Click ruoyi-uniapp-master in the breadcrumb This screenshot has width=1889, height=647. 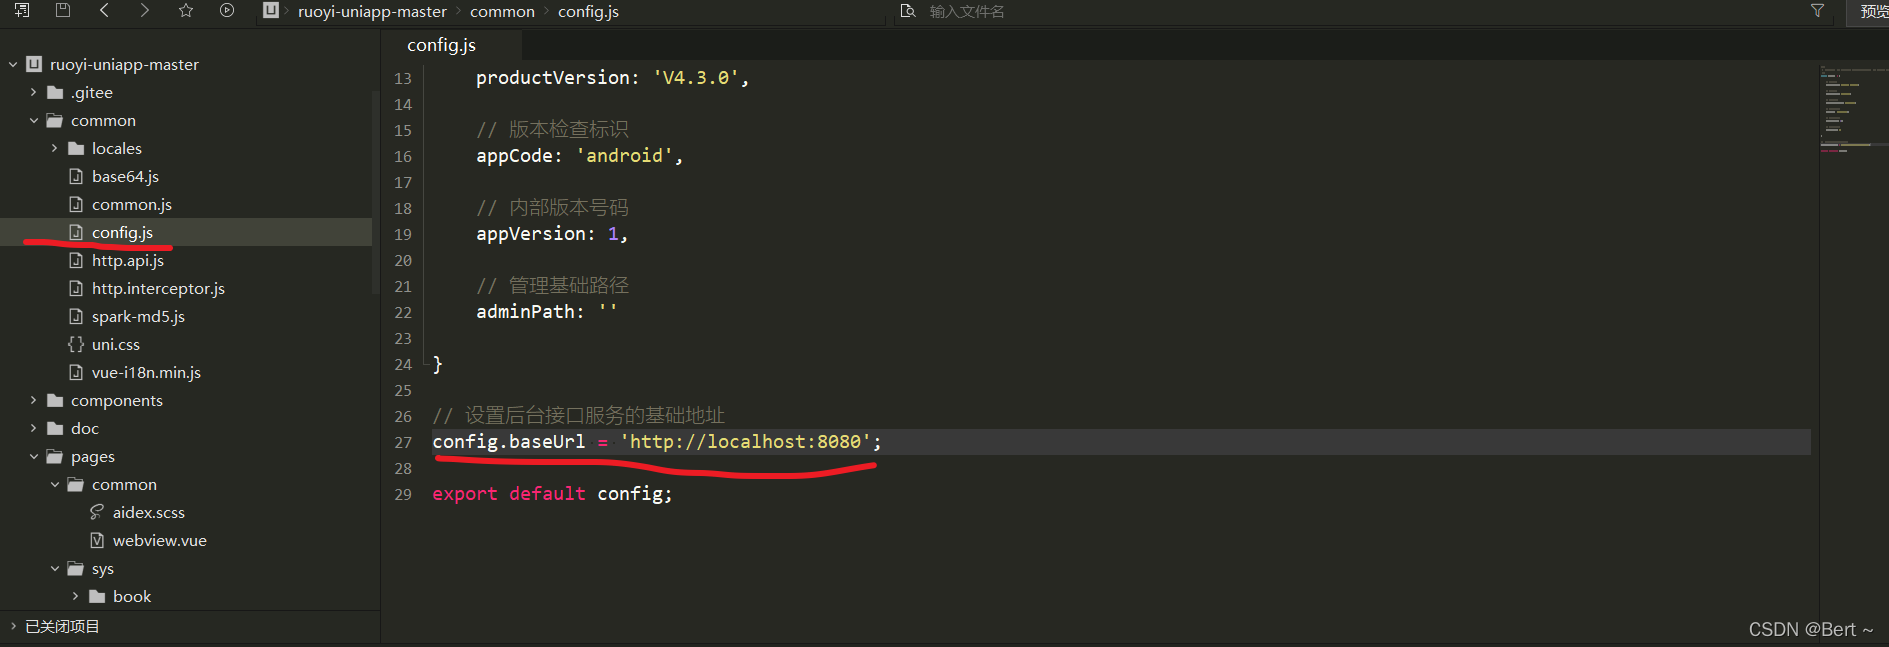click(372, 11)
